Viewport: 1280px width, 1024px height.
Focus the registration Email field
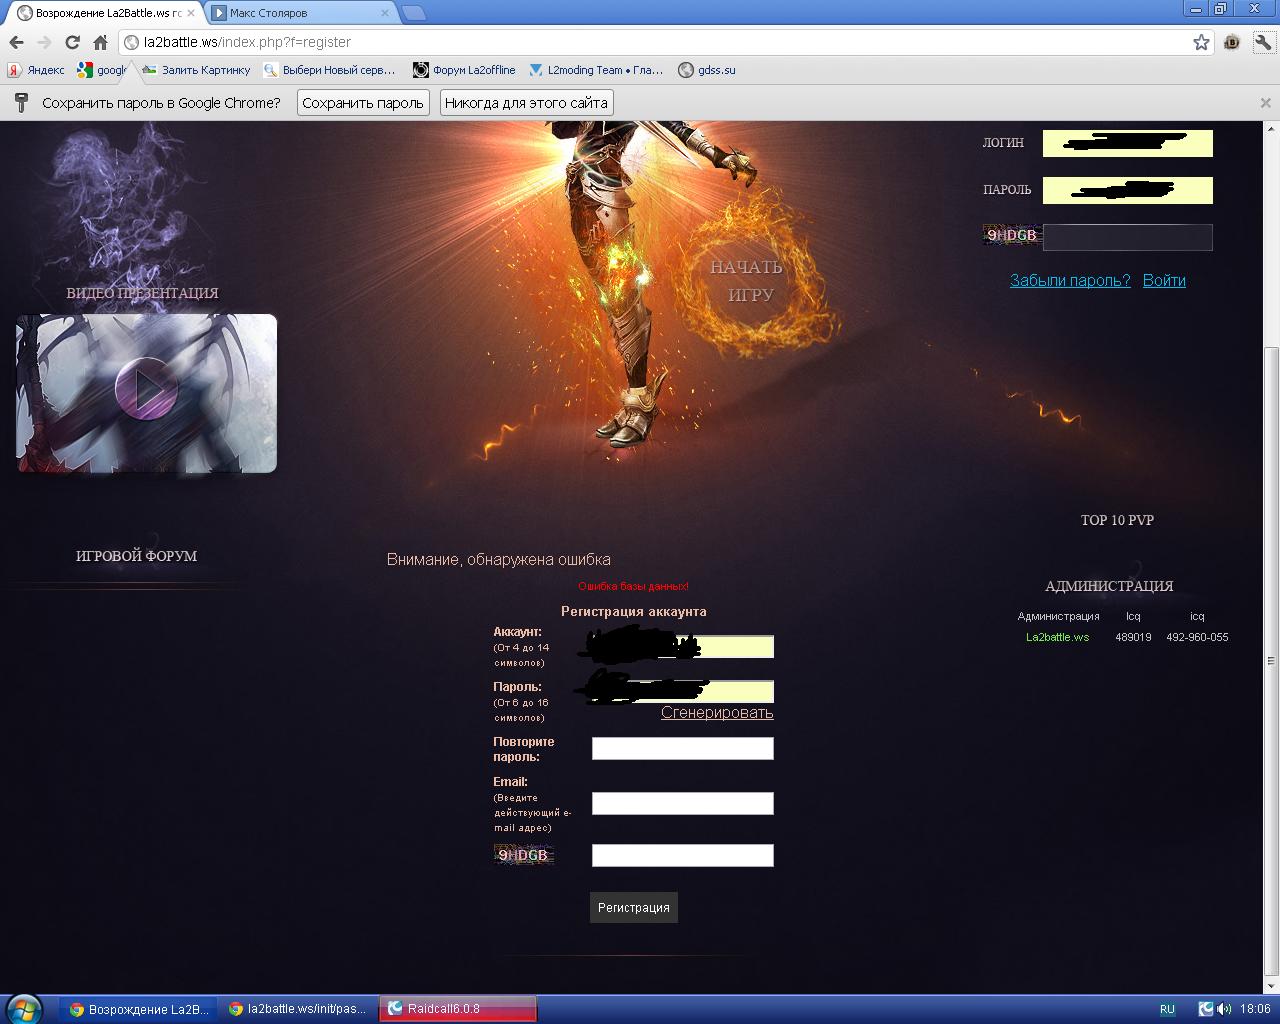pos(683,803)
